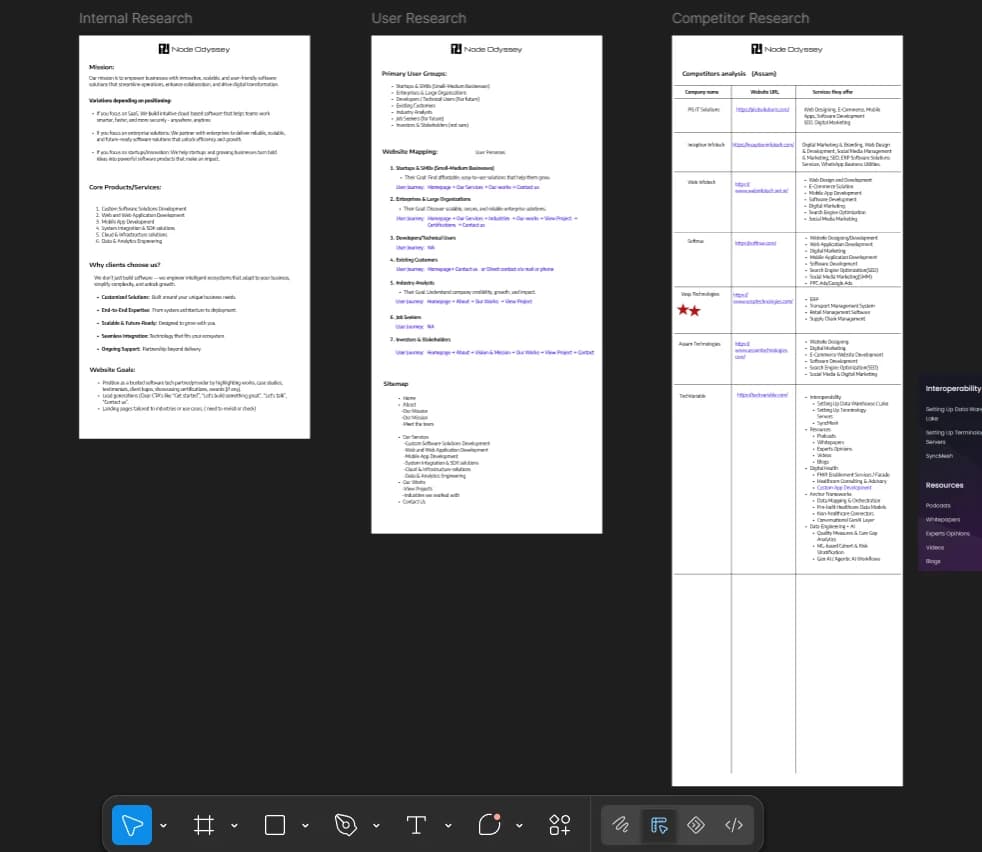Click Videos item under Resources

point(934,548)
